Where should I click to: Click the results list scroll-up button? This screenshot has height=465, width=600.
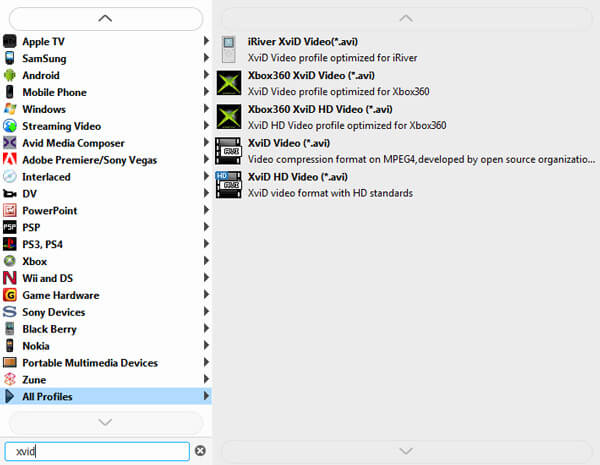click(x=406, y=18)
